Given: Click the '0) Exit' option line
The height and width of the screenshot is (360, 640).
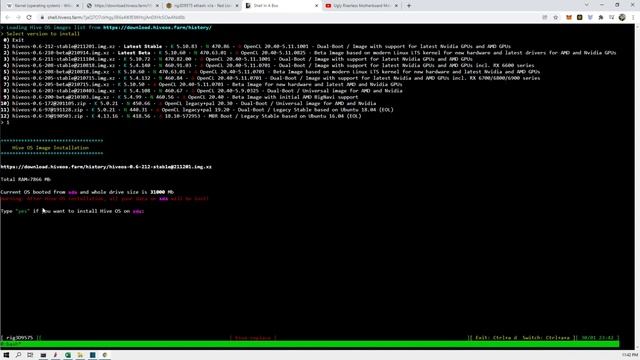Looking at the screenshot, I should pos(14,40).
